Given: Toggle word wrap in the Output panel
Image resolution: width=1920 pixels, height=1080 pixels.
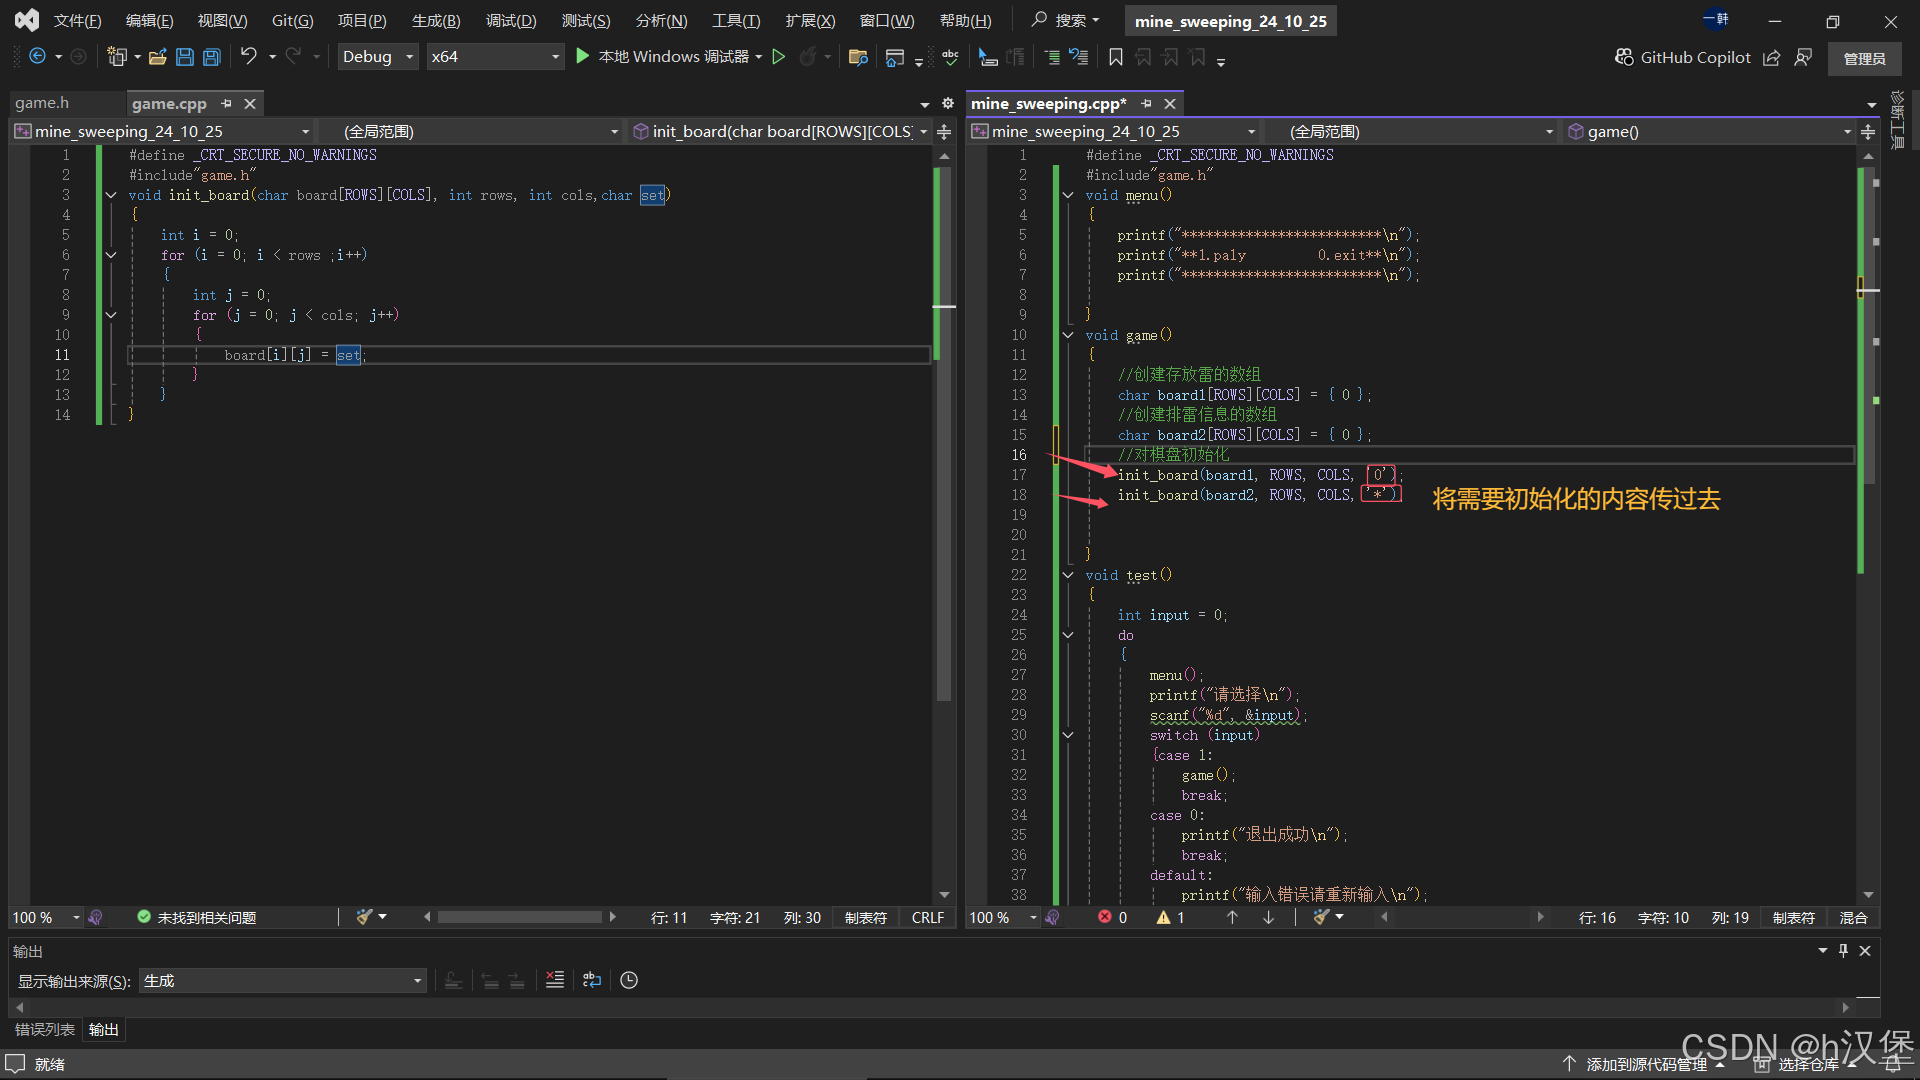Looking at the screenshot, I should click(x=592, y=980).
